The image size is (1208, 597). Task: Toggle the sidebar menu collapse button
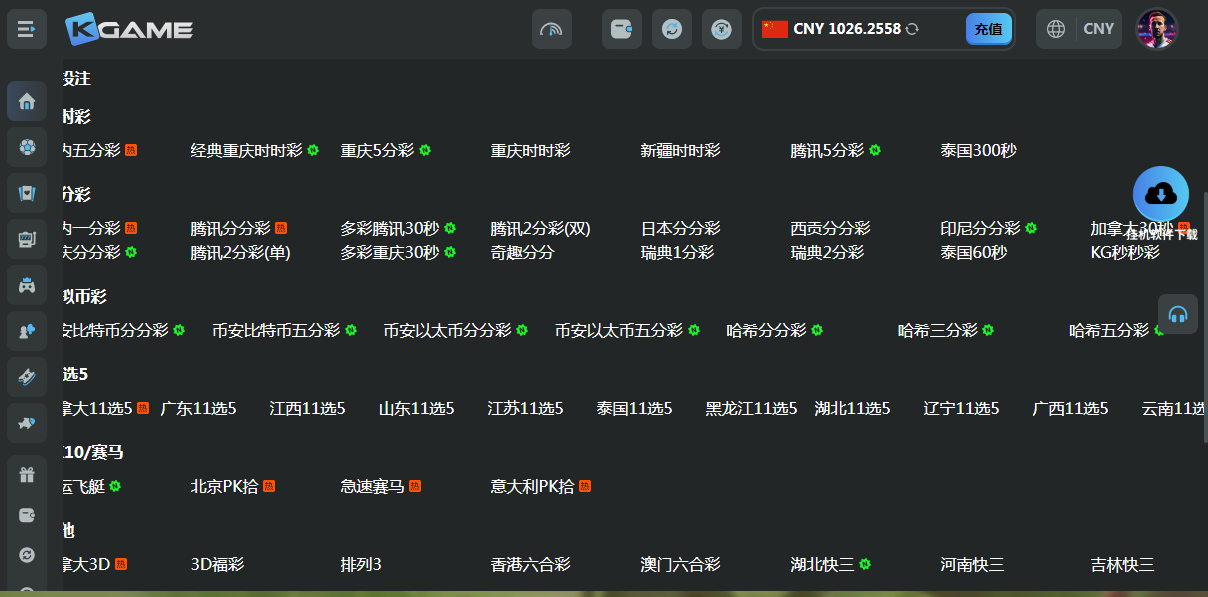coord(27,29)
